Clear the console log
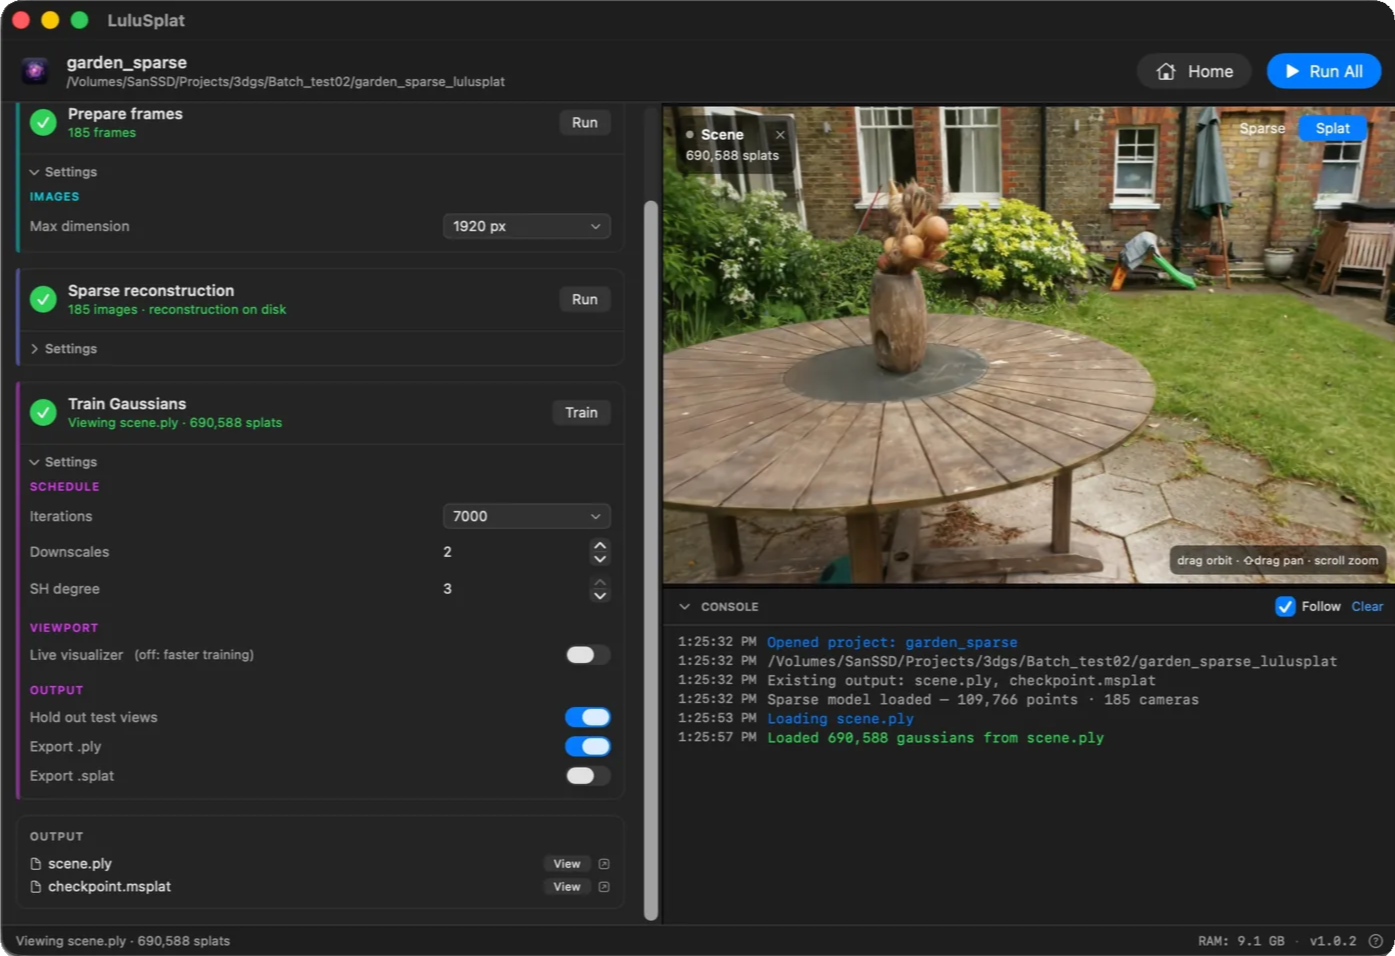1395x956 pixels. [1367, 607]
